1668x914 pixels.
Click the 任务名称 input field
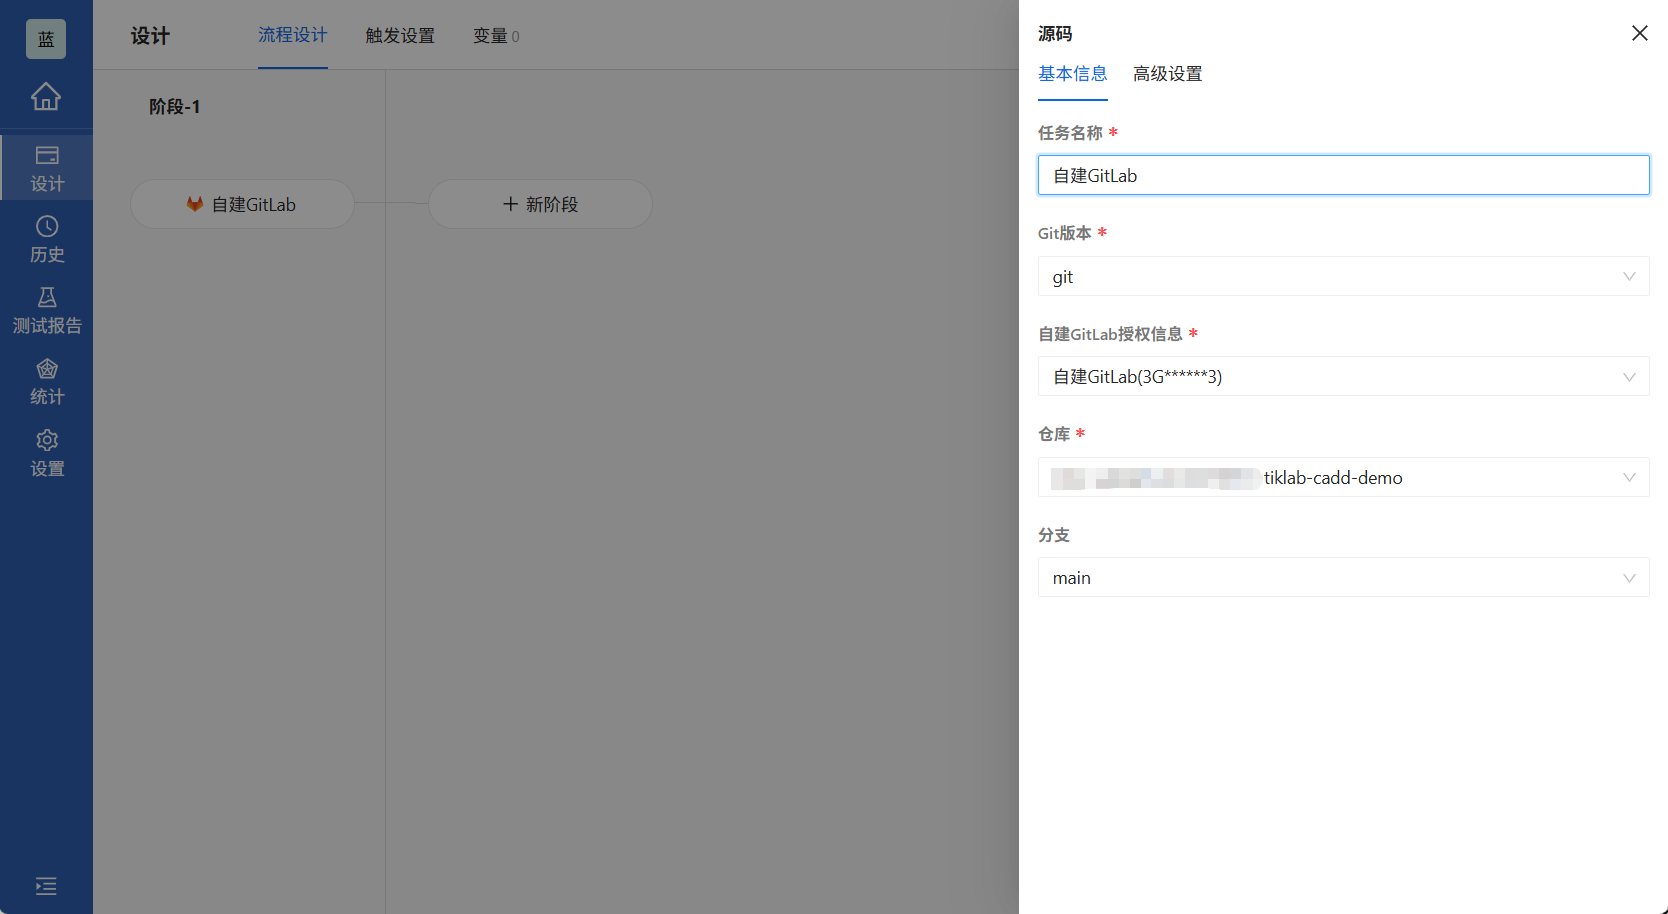(1343, 174)
